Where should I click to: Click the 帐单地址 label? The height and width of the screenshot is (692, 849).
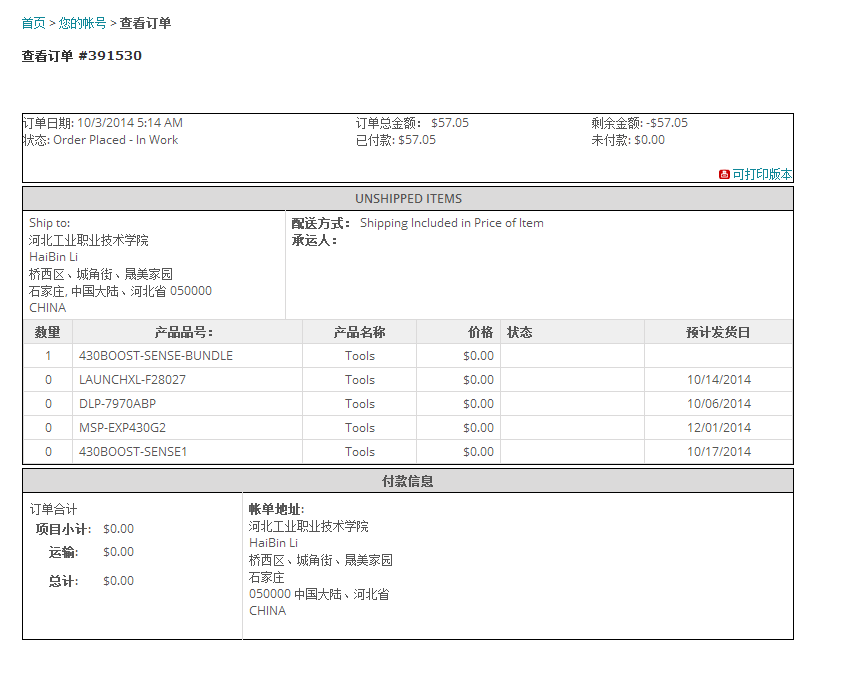point(277,509)
